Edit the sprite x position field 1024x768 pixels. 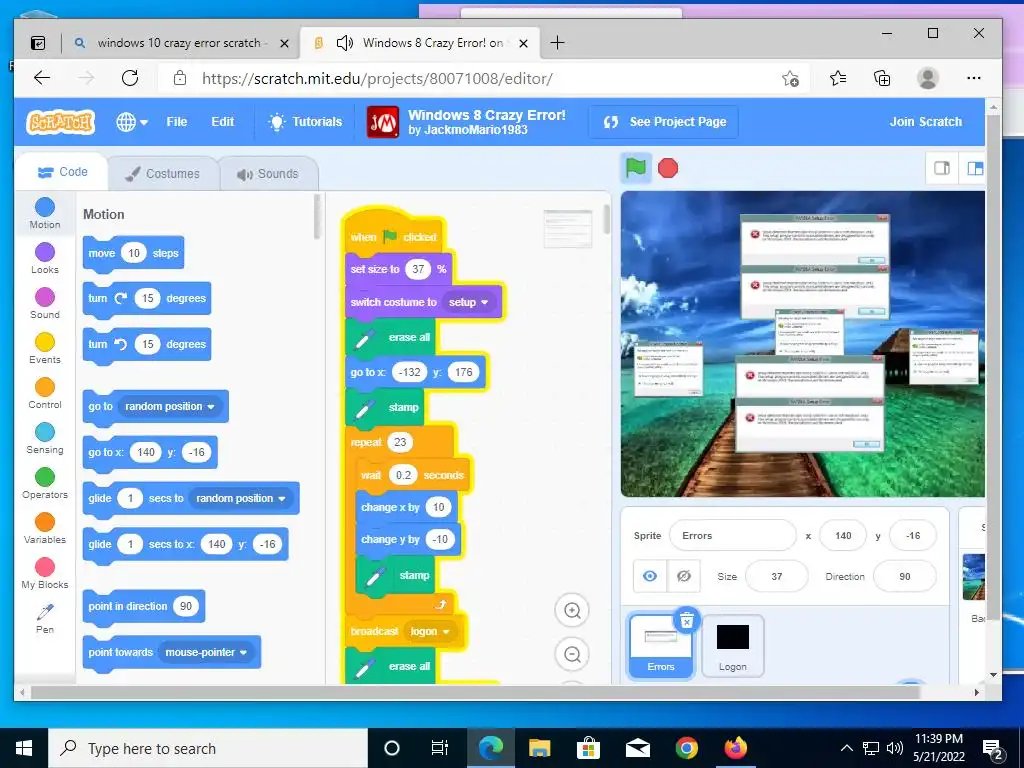pyautogui.click(x=842, y=536)
